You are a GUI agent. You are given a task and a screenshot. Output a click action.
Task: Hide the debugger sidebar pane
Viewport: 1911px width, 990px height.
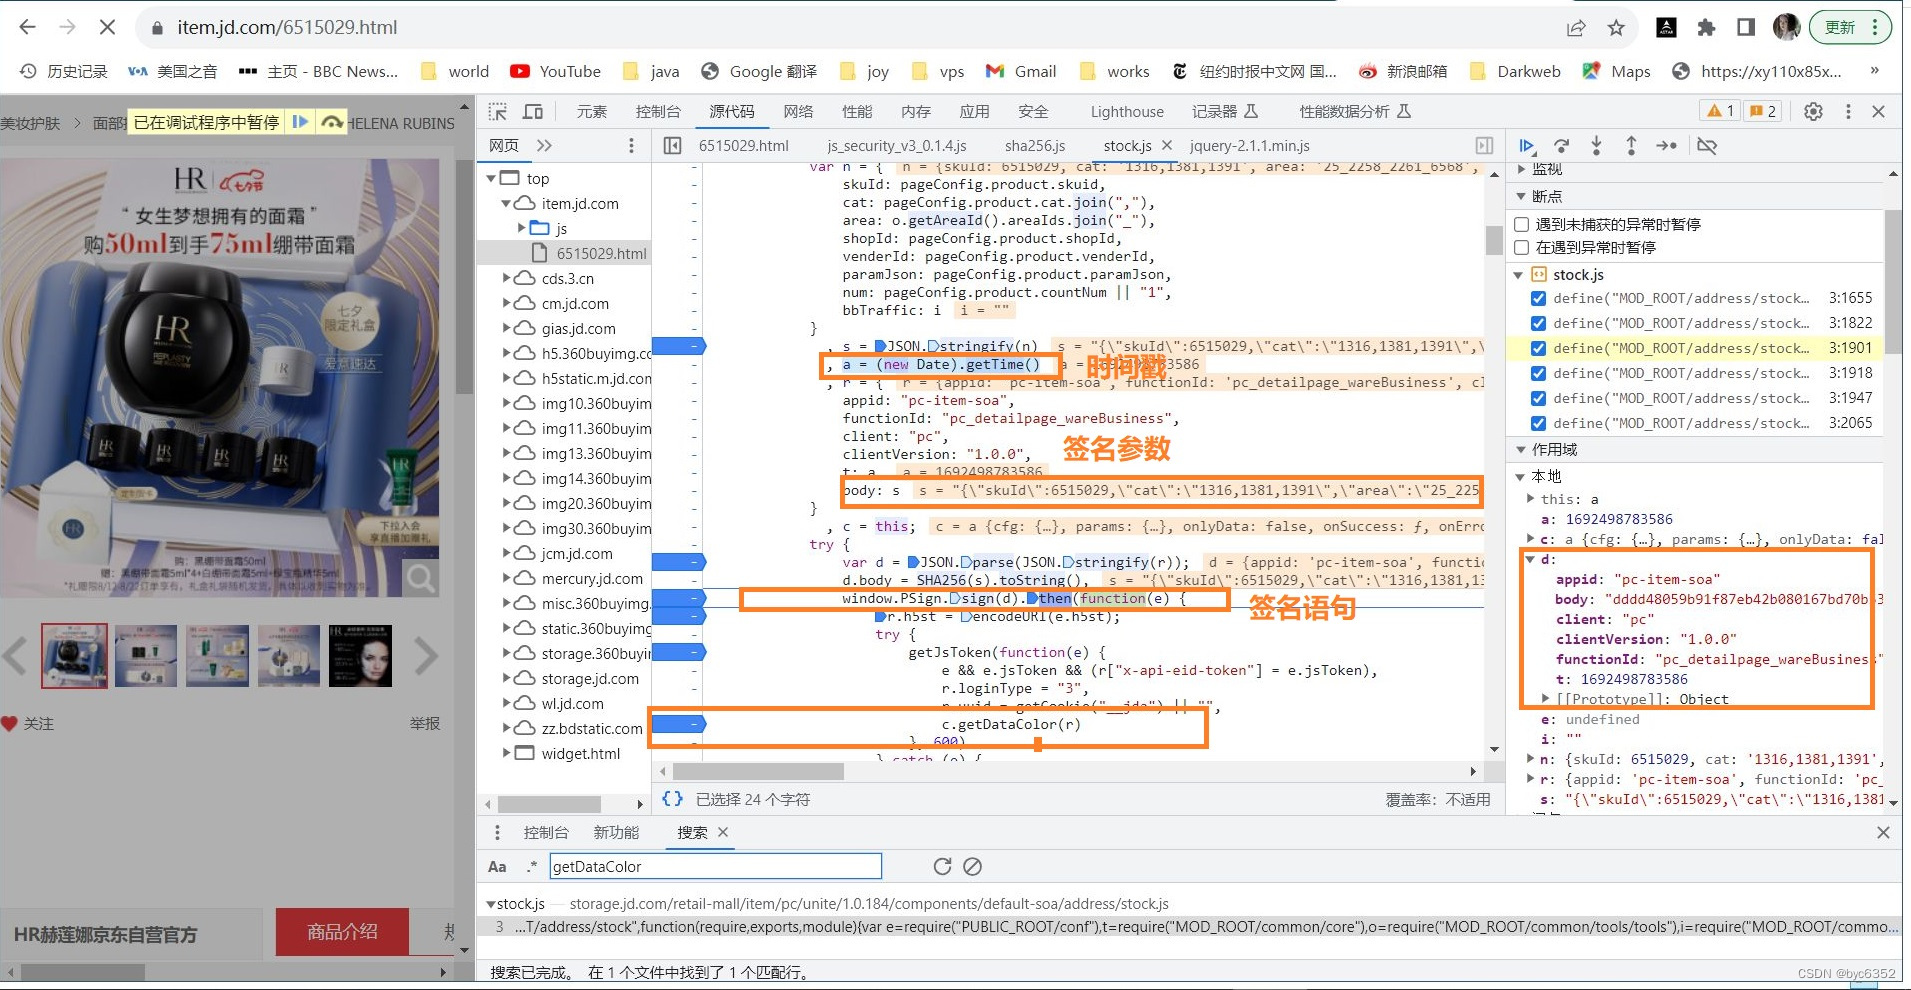click(1484, 146)
